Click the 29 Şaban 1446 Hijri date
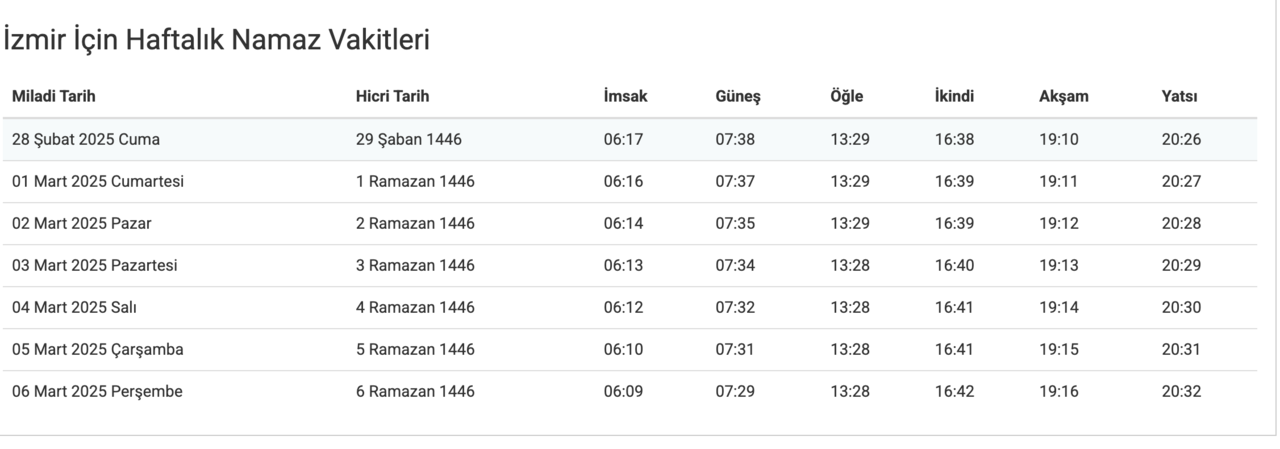Image resolution: width=1280 pixels, height=449 pixels. pos(408,140)
